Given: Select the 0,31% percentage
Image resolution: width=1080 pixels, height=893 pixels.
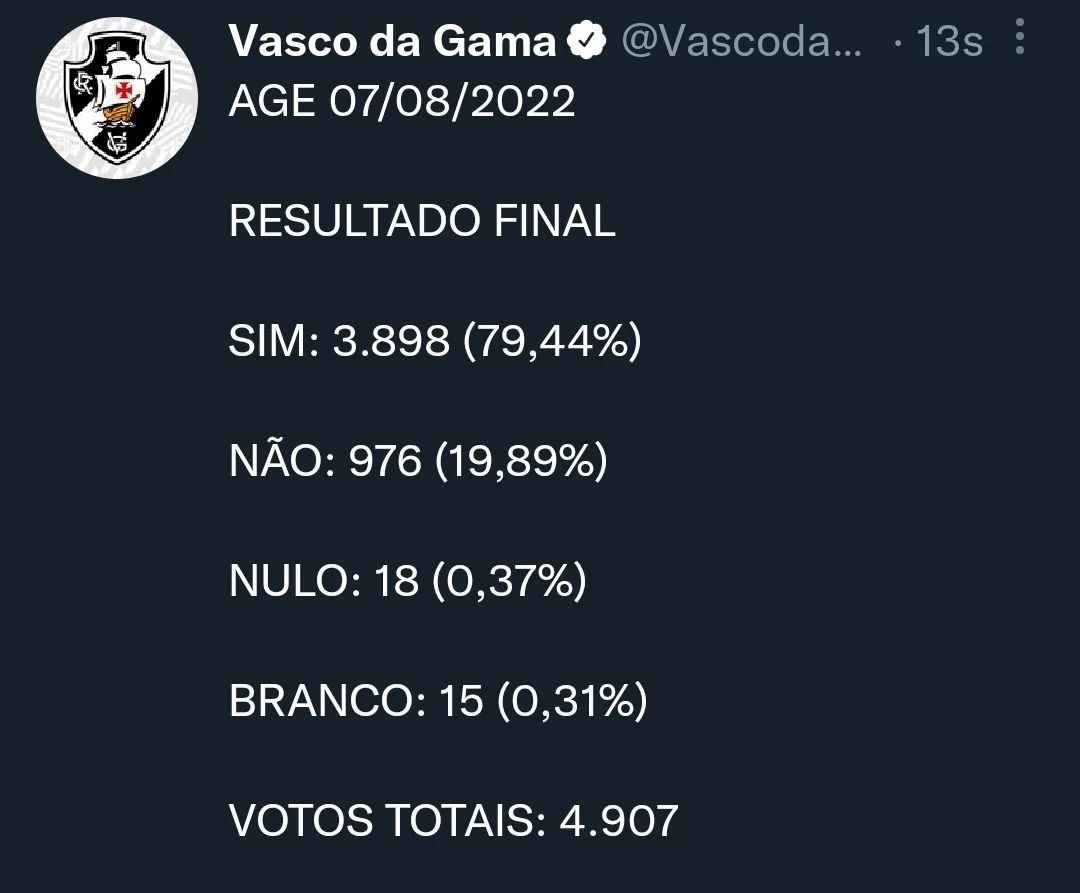Looking at the screenshot, I should pyautogui.click(x=571, y=702).
